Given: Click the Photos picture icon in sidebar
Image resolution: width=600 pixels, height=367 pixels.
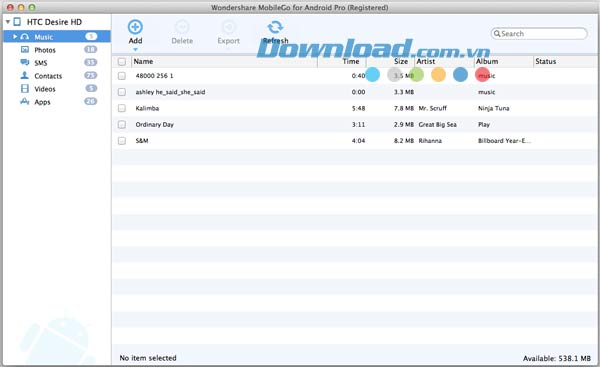Looking at the screenshot, I should pyautogui.click(x=25, y=49).
